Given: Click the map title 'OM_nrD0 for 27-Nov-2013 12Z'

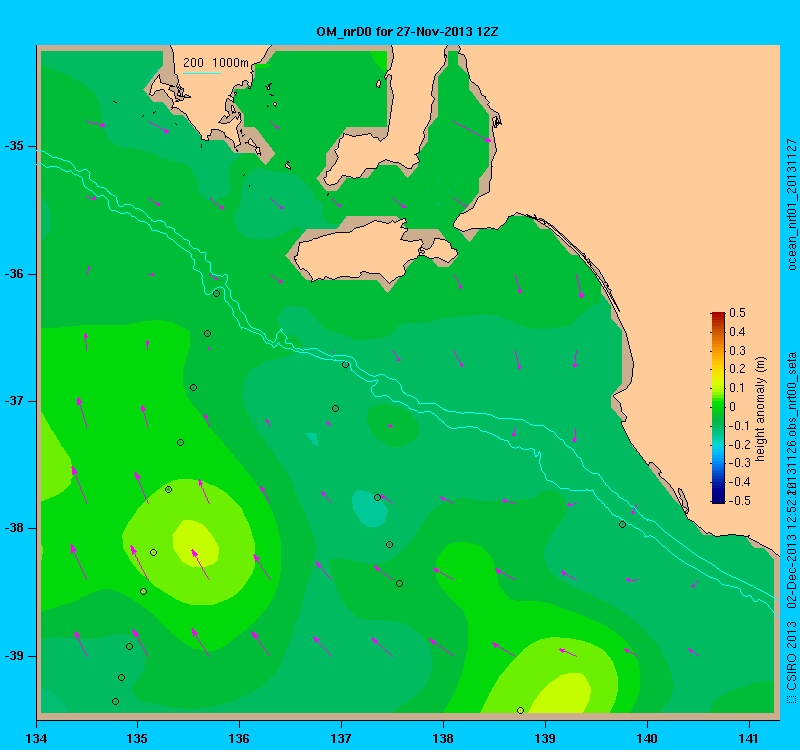Looking at the screenshot, I should point(407,32).
